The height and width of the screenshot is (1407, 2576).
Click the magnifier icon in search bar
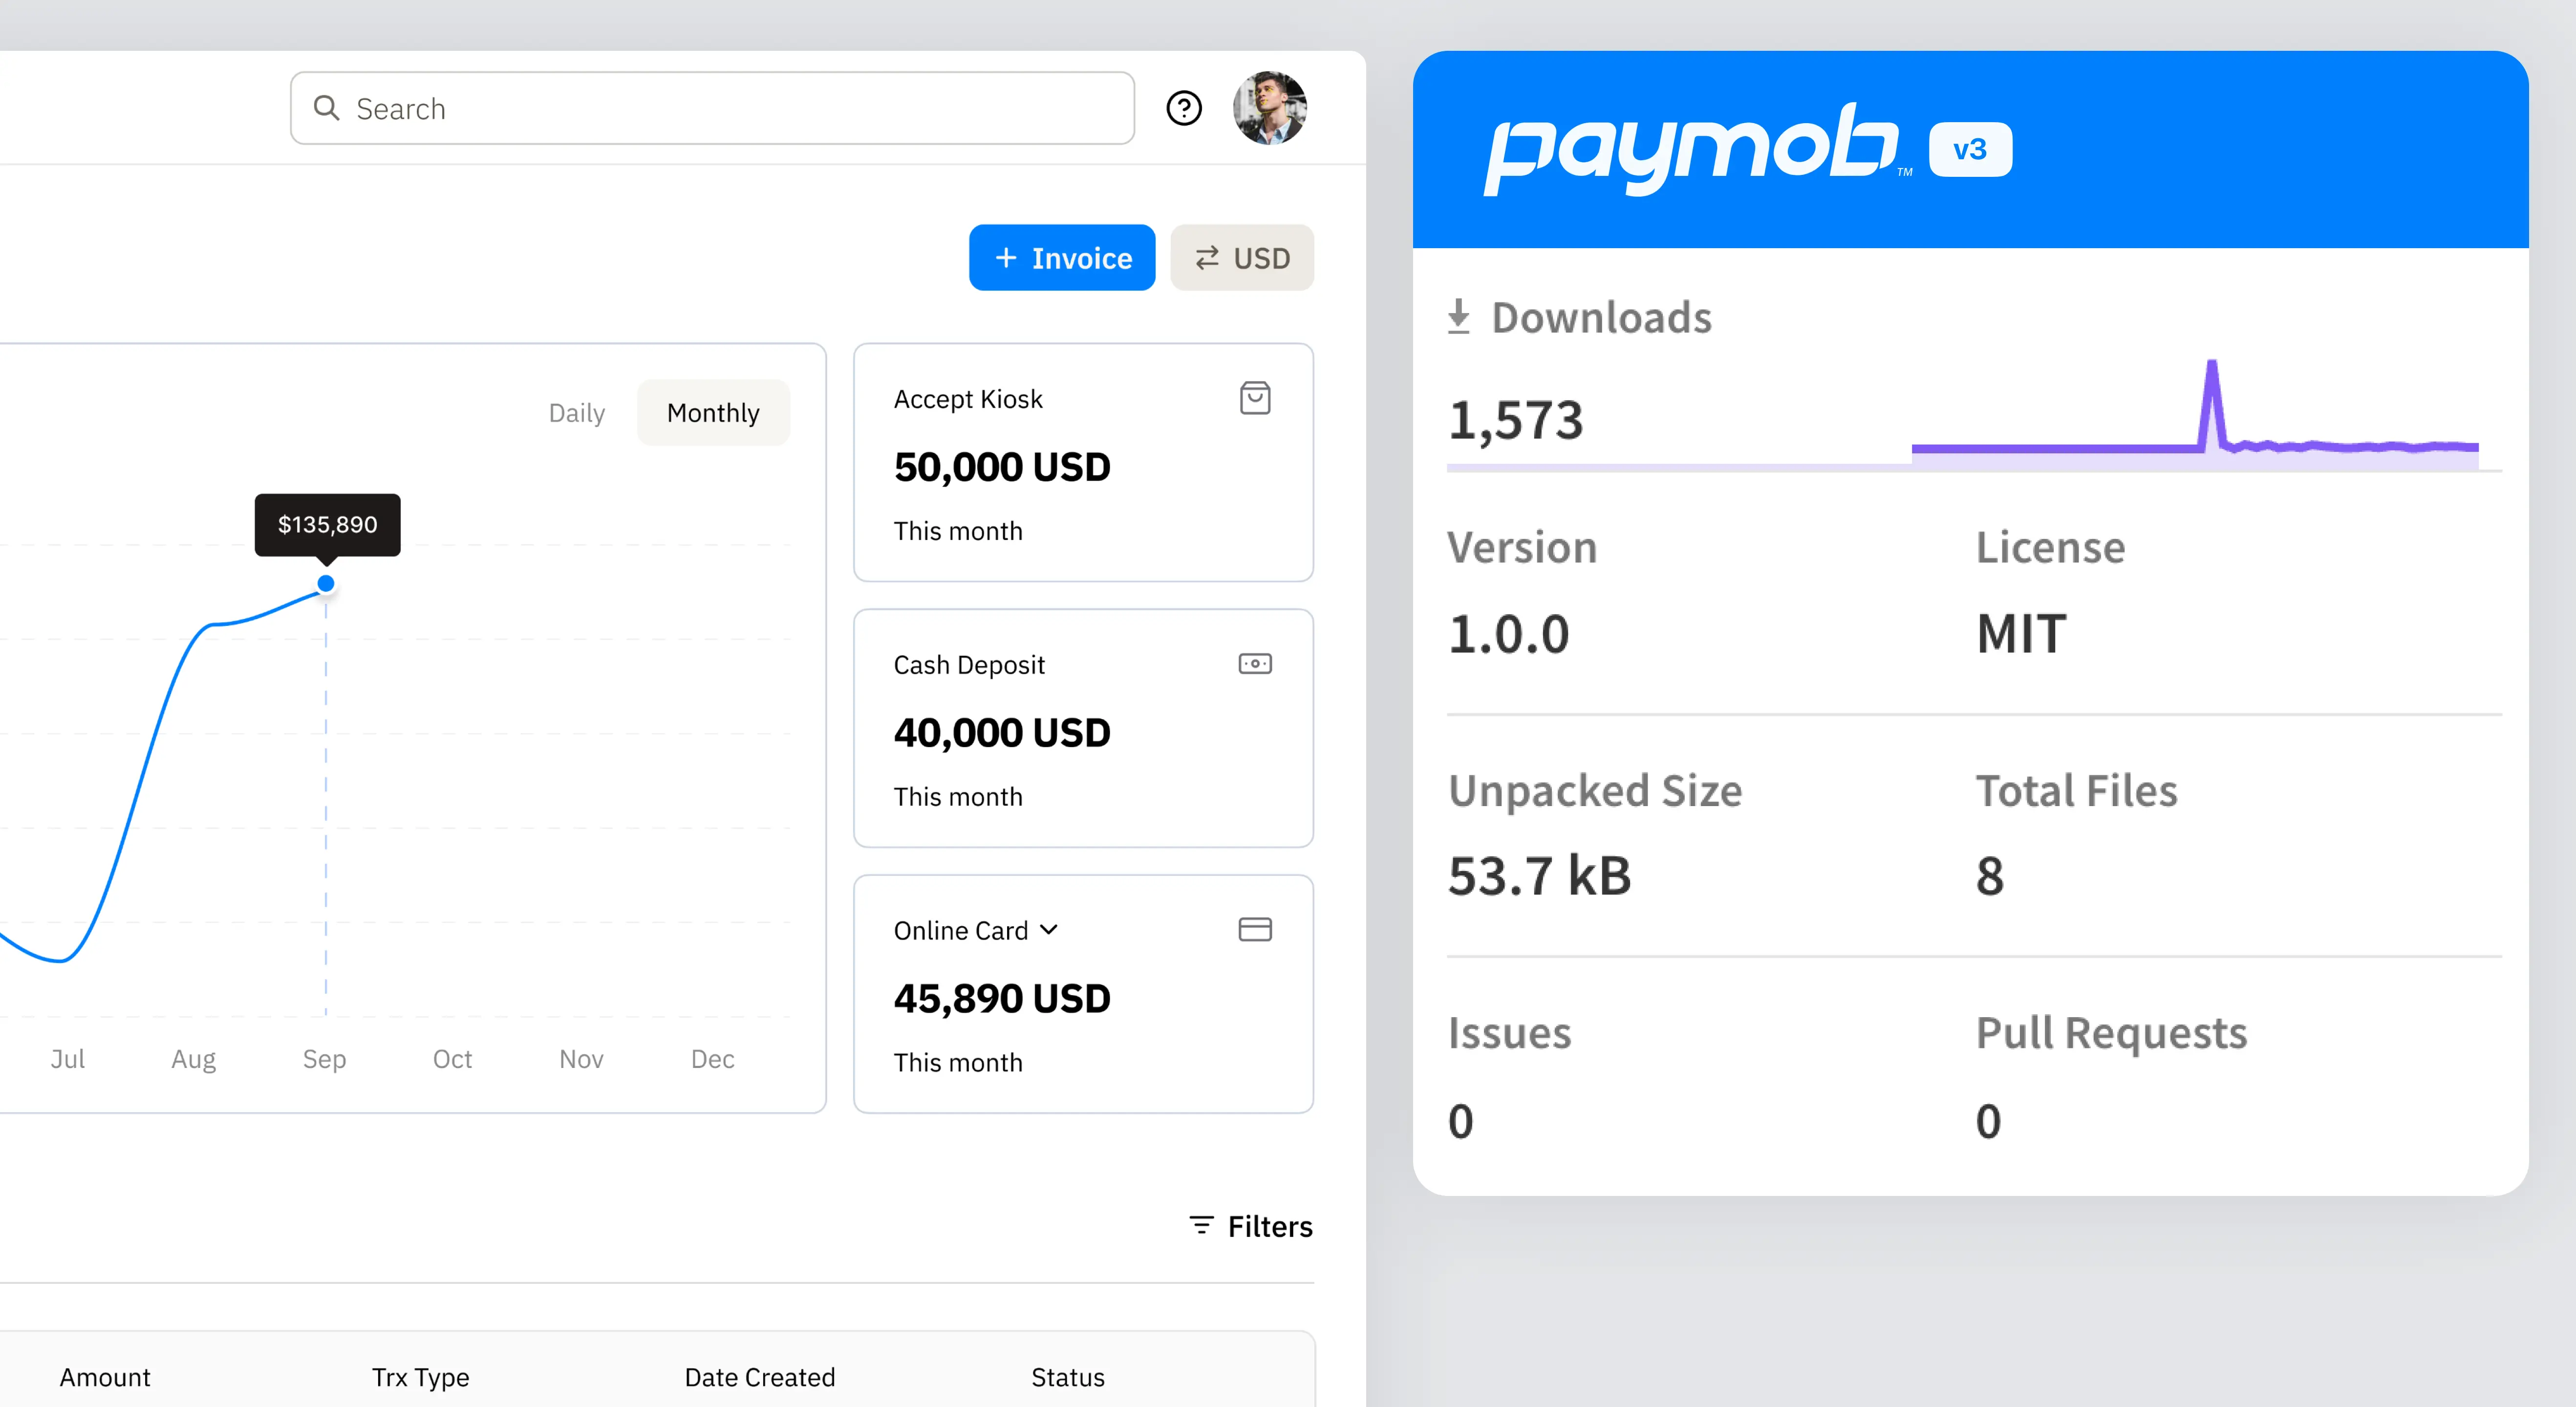pyautogui.click(x=326, y=108)
